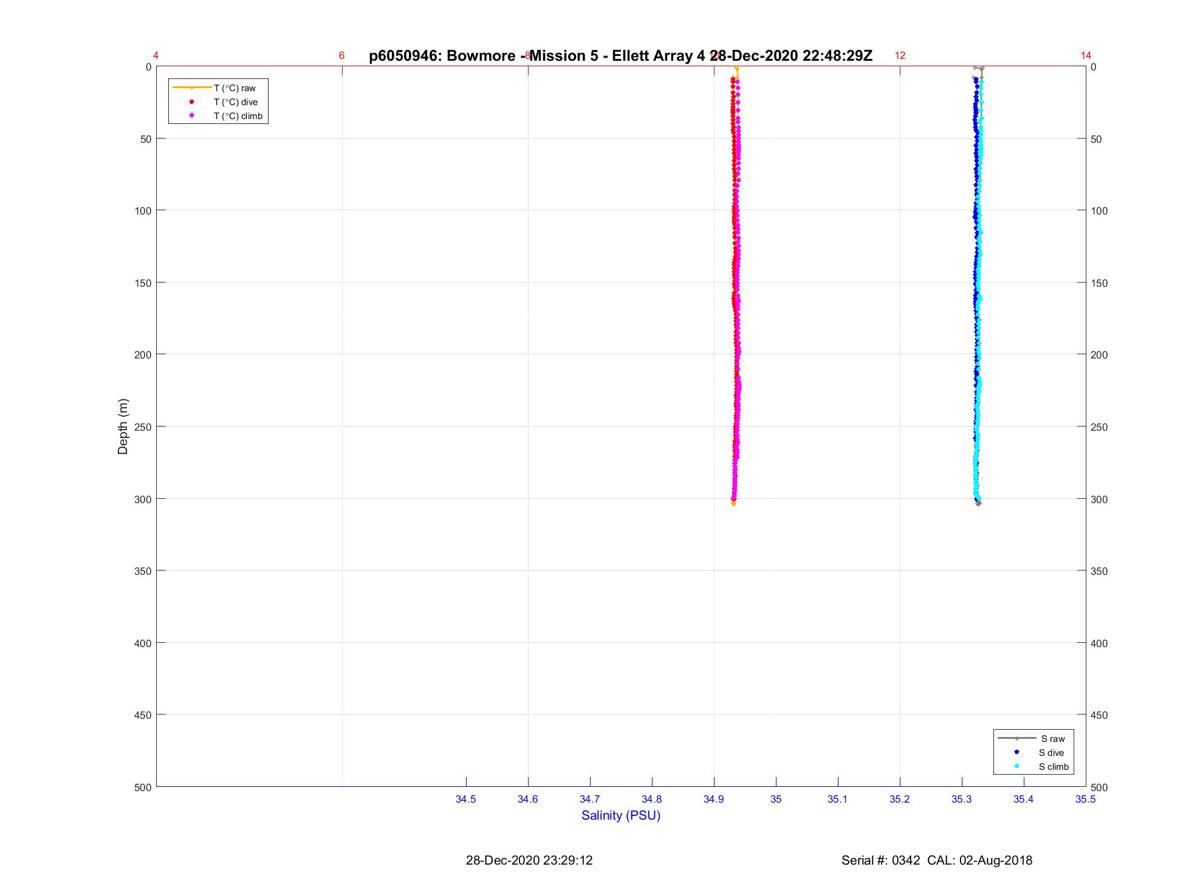Click red temperature tick label 14 at top
This screenshot has height=885, width=1200.
pyautogui.click(x=1086, y=56)
